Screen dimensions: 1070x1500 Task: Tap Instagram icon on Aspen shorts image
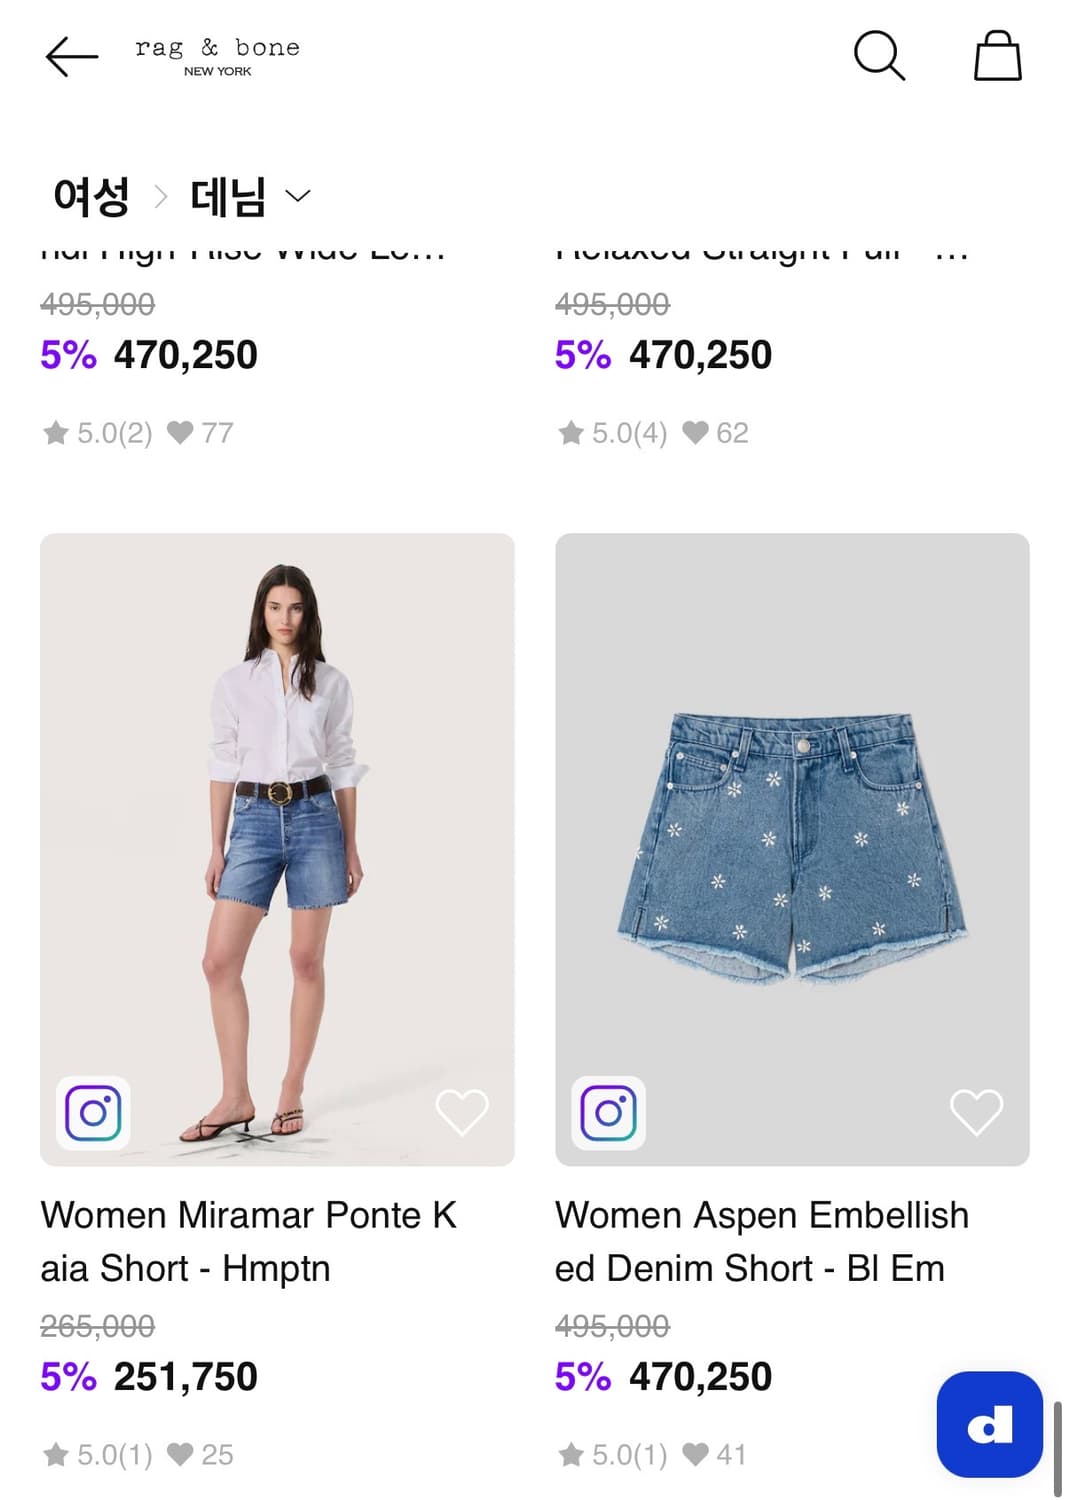click(x=608, y=1112)
